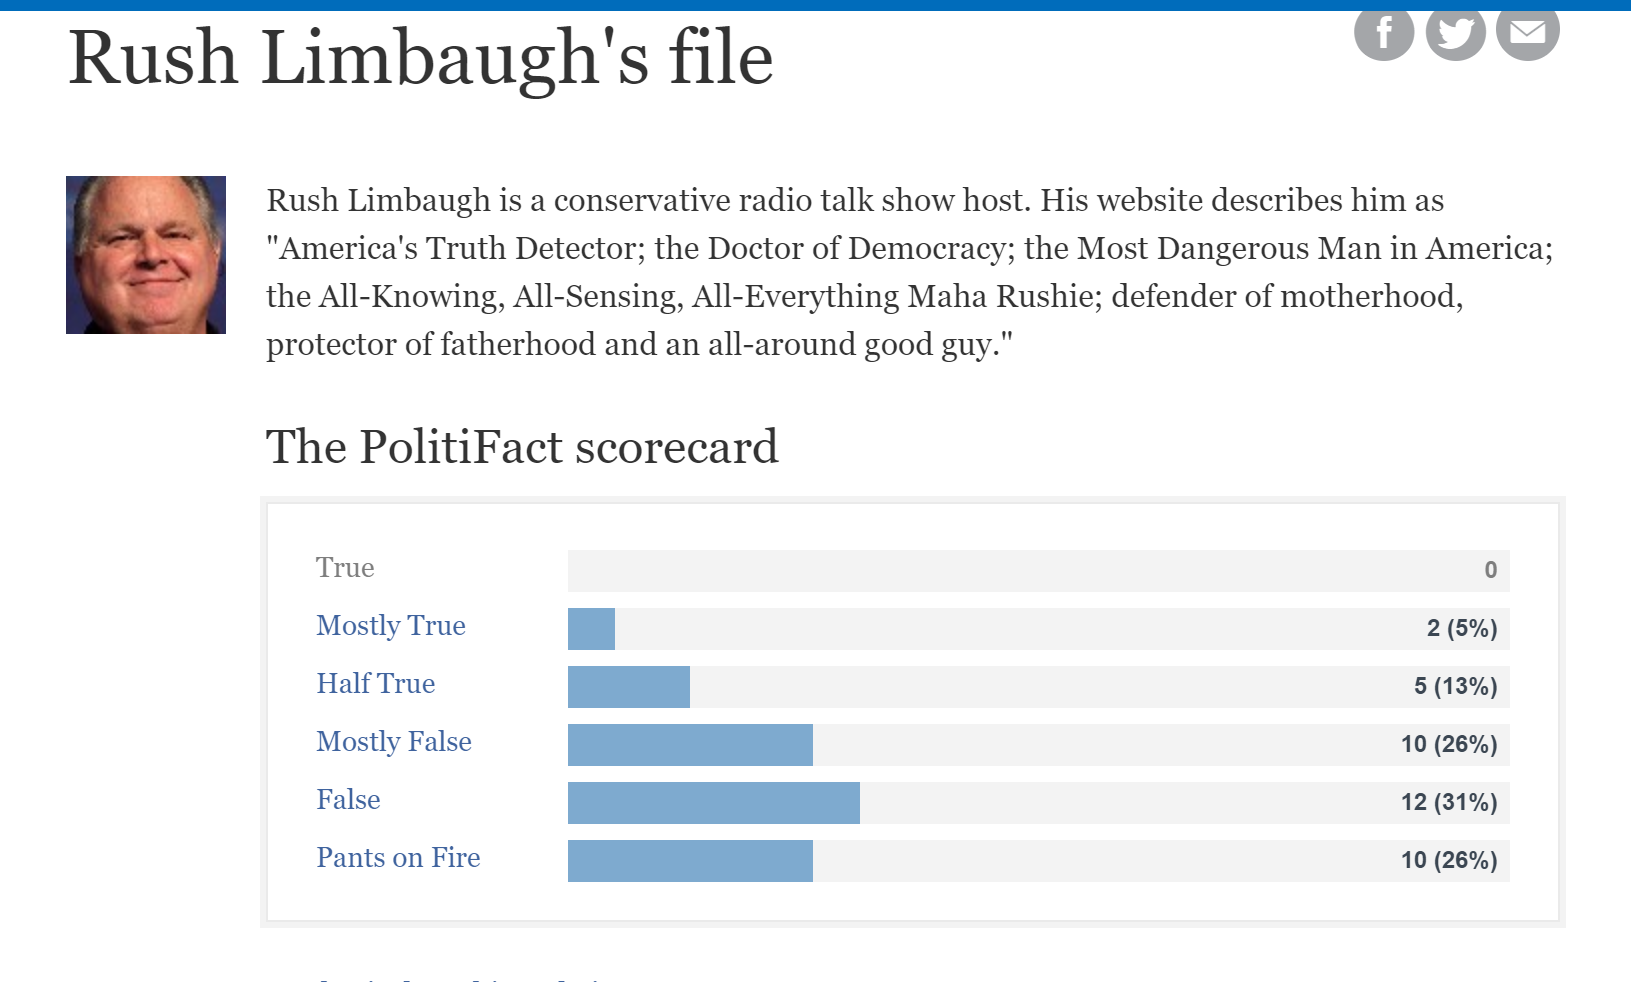Share this page on Facebook

tap(1384, 34)
